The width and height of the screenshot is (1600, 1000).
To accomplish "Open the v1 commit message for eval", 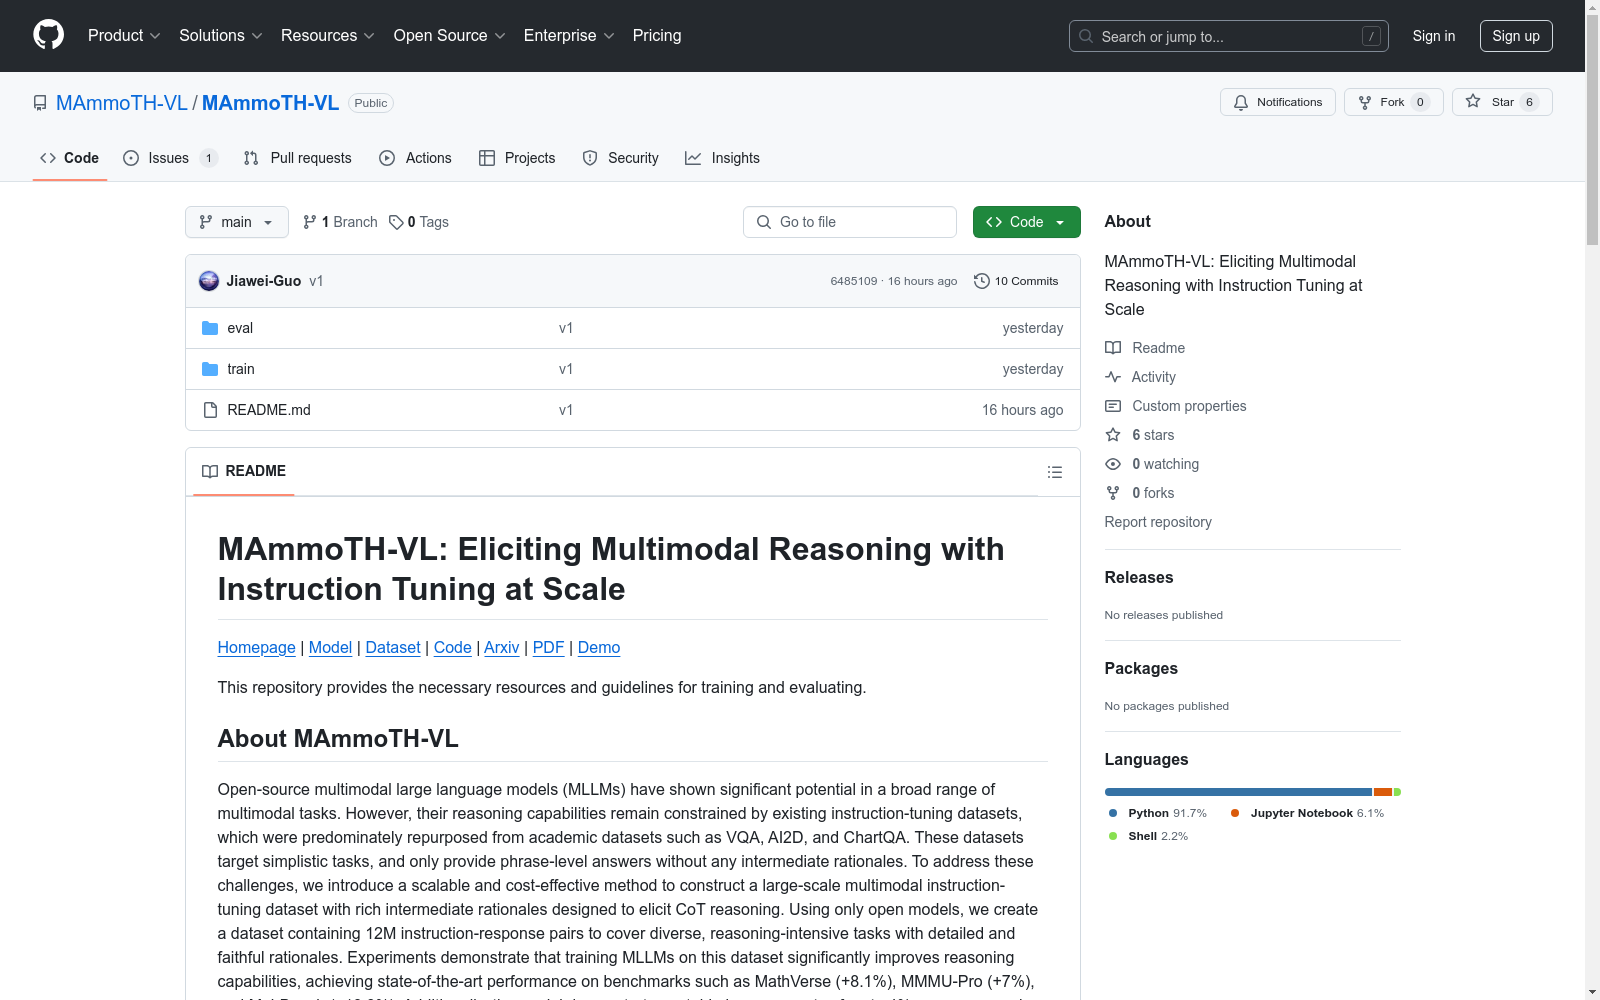I will click(x=566, y=328).
